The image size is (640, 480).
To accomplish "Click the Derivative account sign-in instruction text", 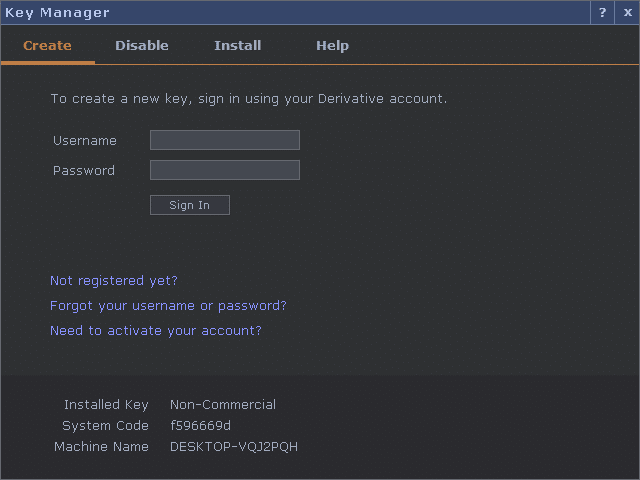I will 249,99.
